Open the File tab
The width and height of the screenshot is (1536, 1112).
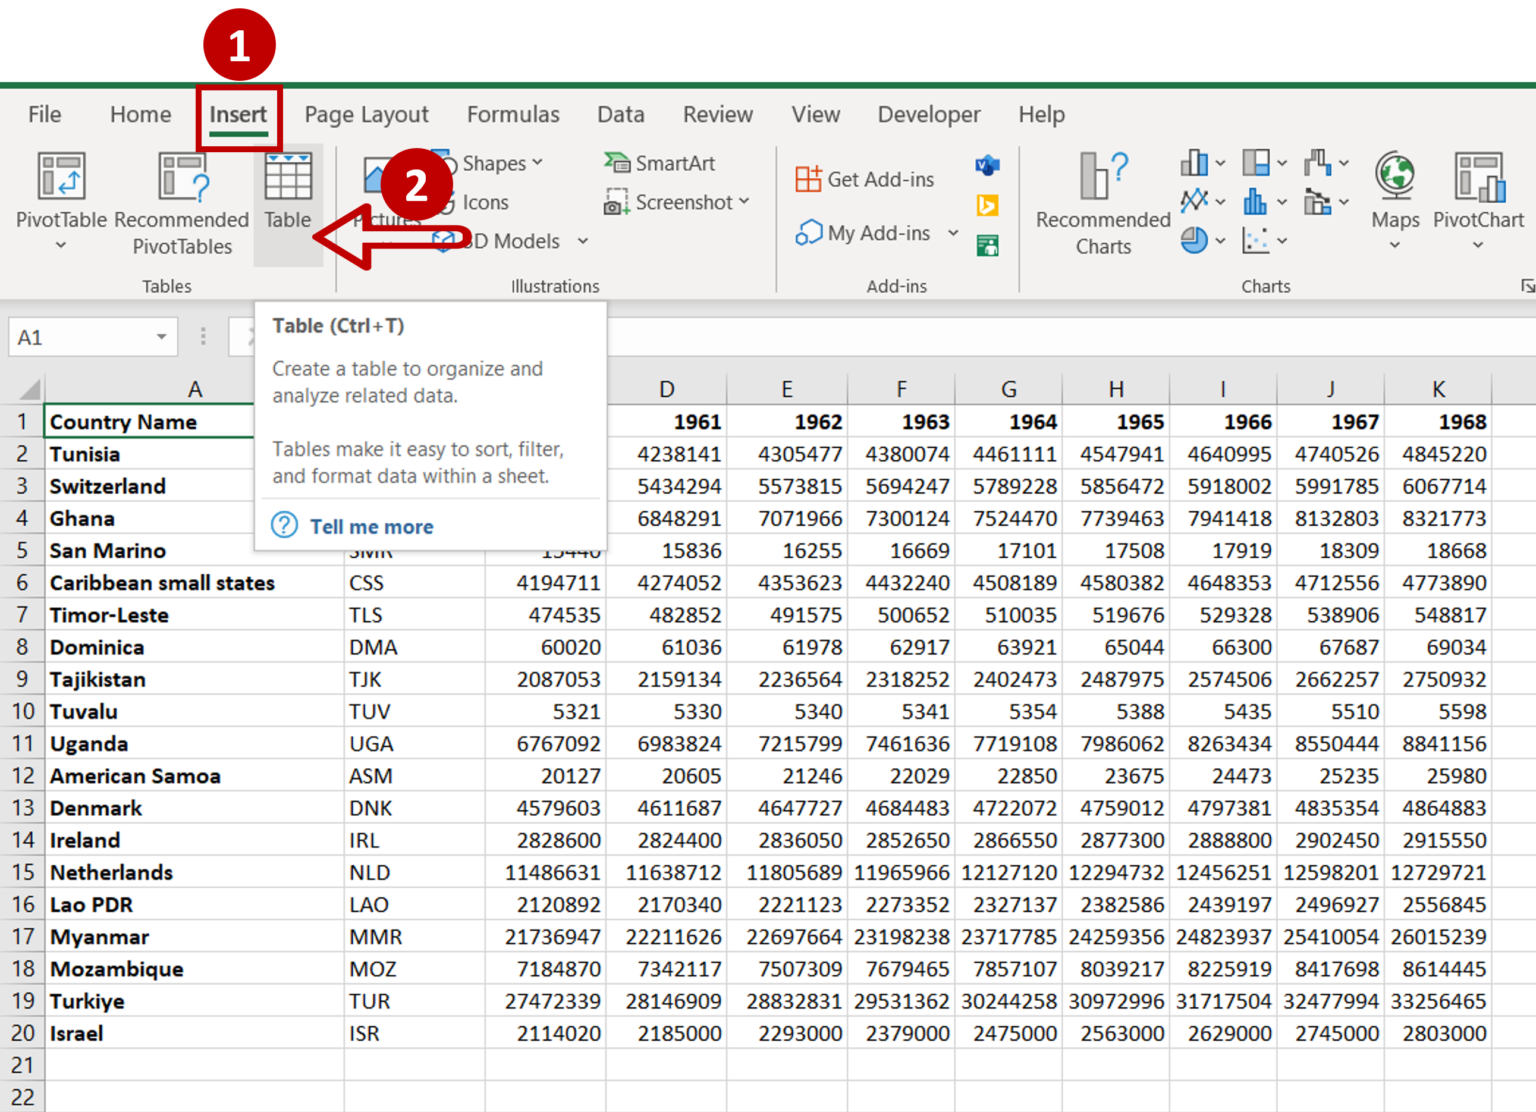click(x=44, y=115)
